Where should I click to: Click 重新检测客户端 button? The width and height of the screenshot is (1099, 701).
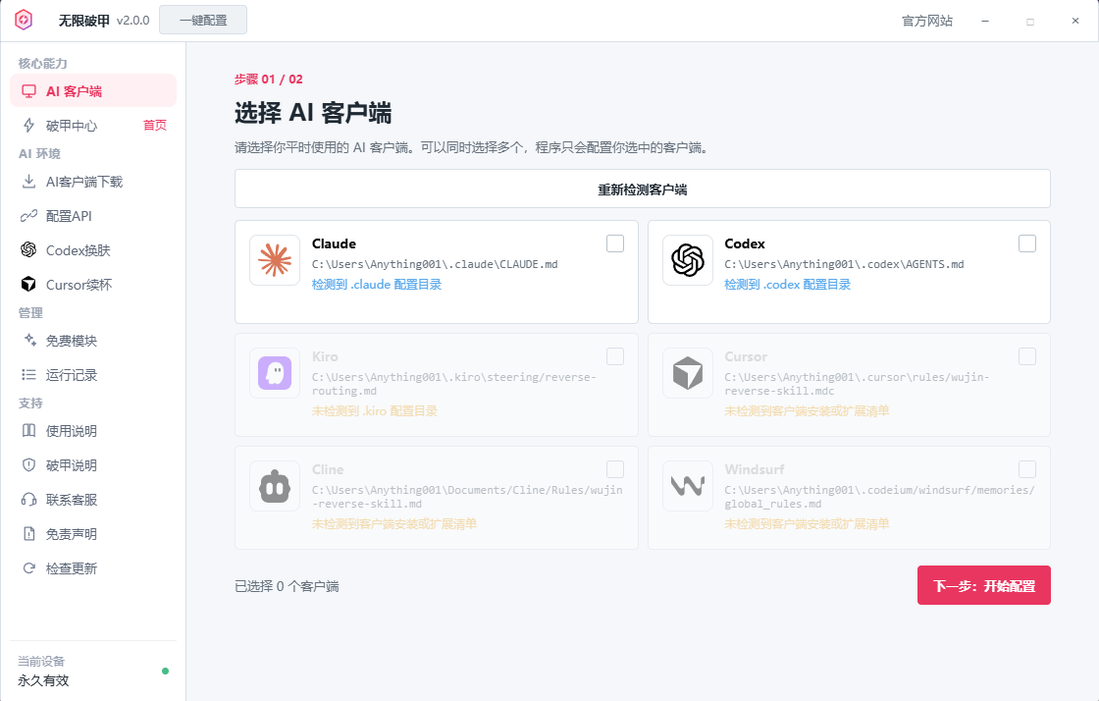[642, 189]
